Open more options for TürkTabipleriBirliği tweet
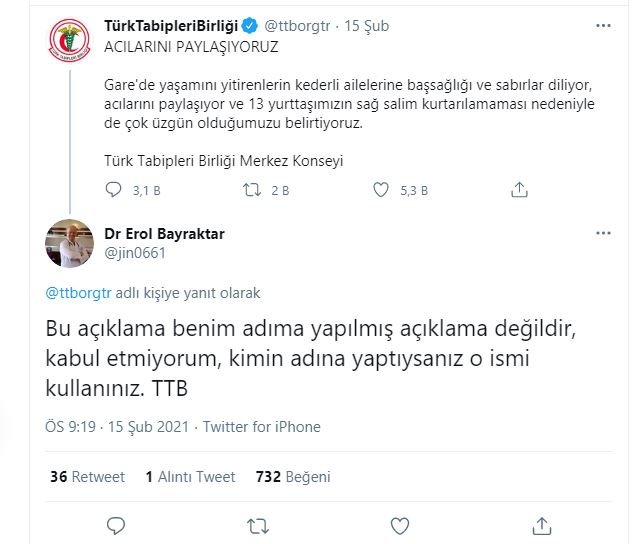Image resolution: width=638 pixels, height=544 pixels. click(602, 24)
